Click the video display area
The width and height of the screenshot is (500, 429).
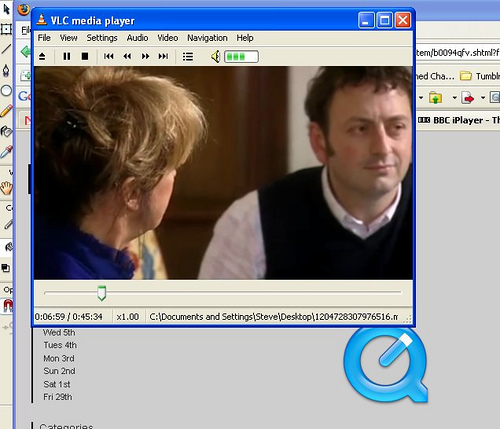tap(223, 173)
